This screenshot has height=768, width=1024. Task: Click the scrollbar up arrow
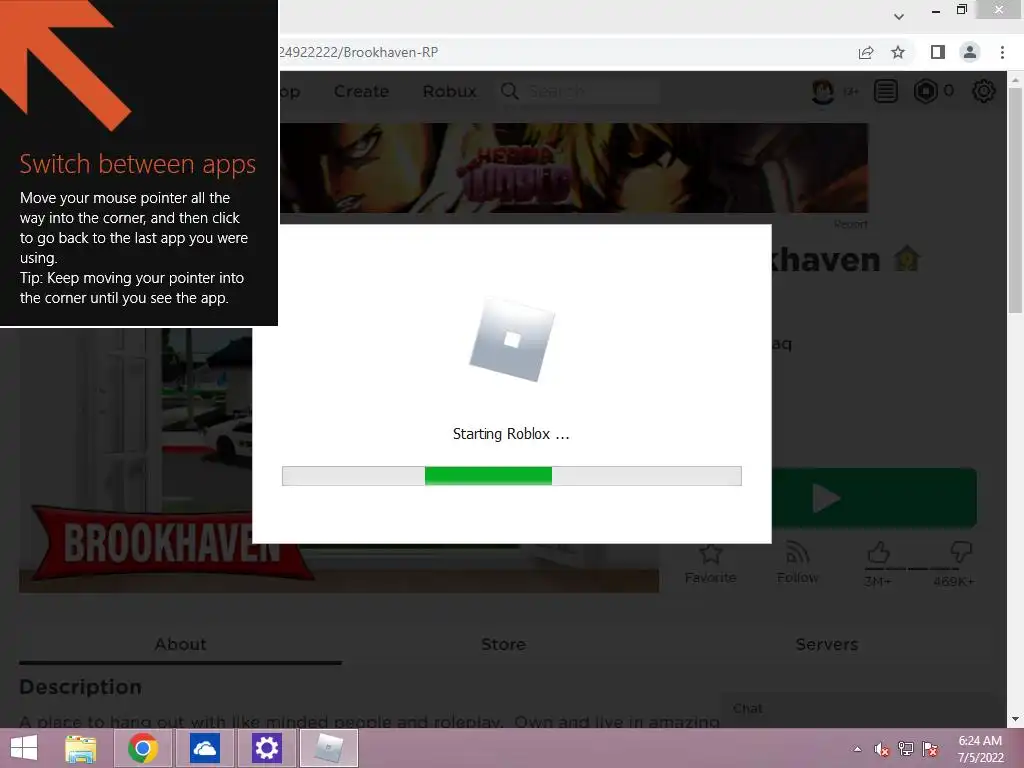(x=1014, y=80)
